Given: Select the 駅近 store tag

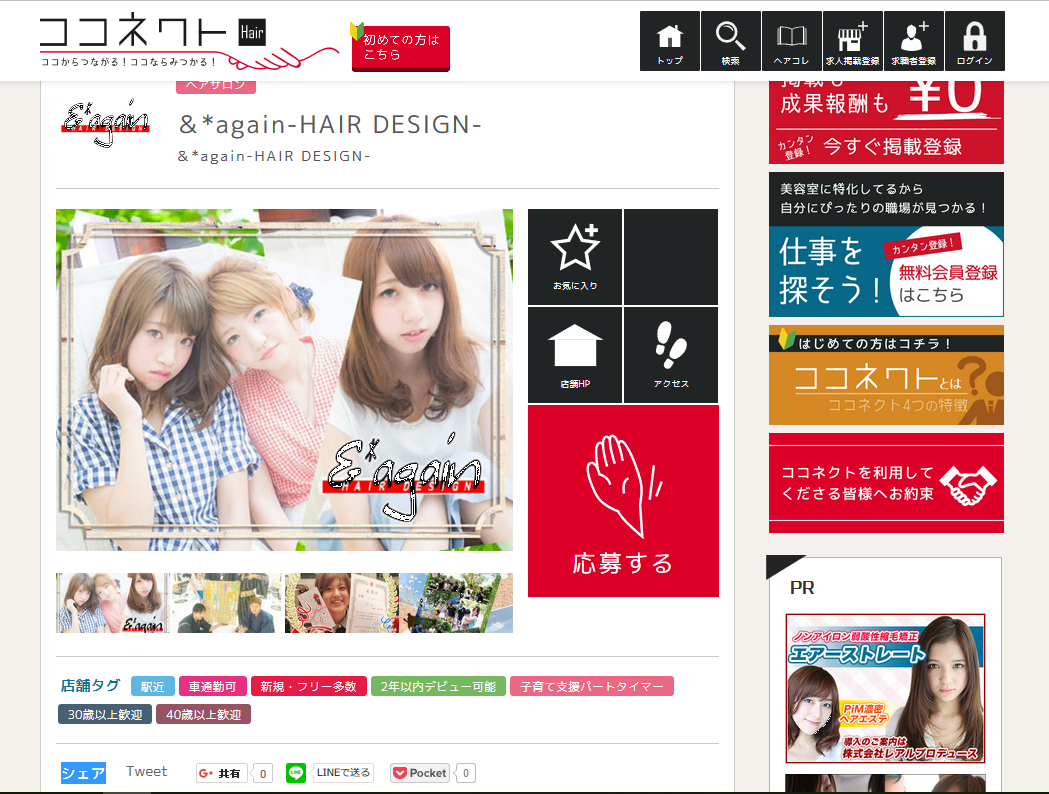Looking at the screenshot, I should (x=152, y=687).
